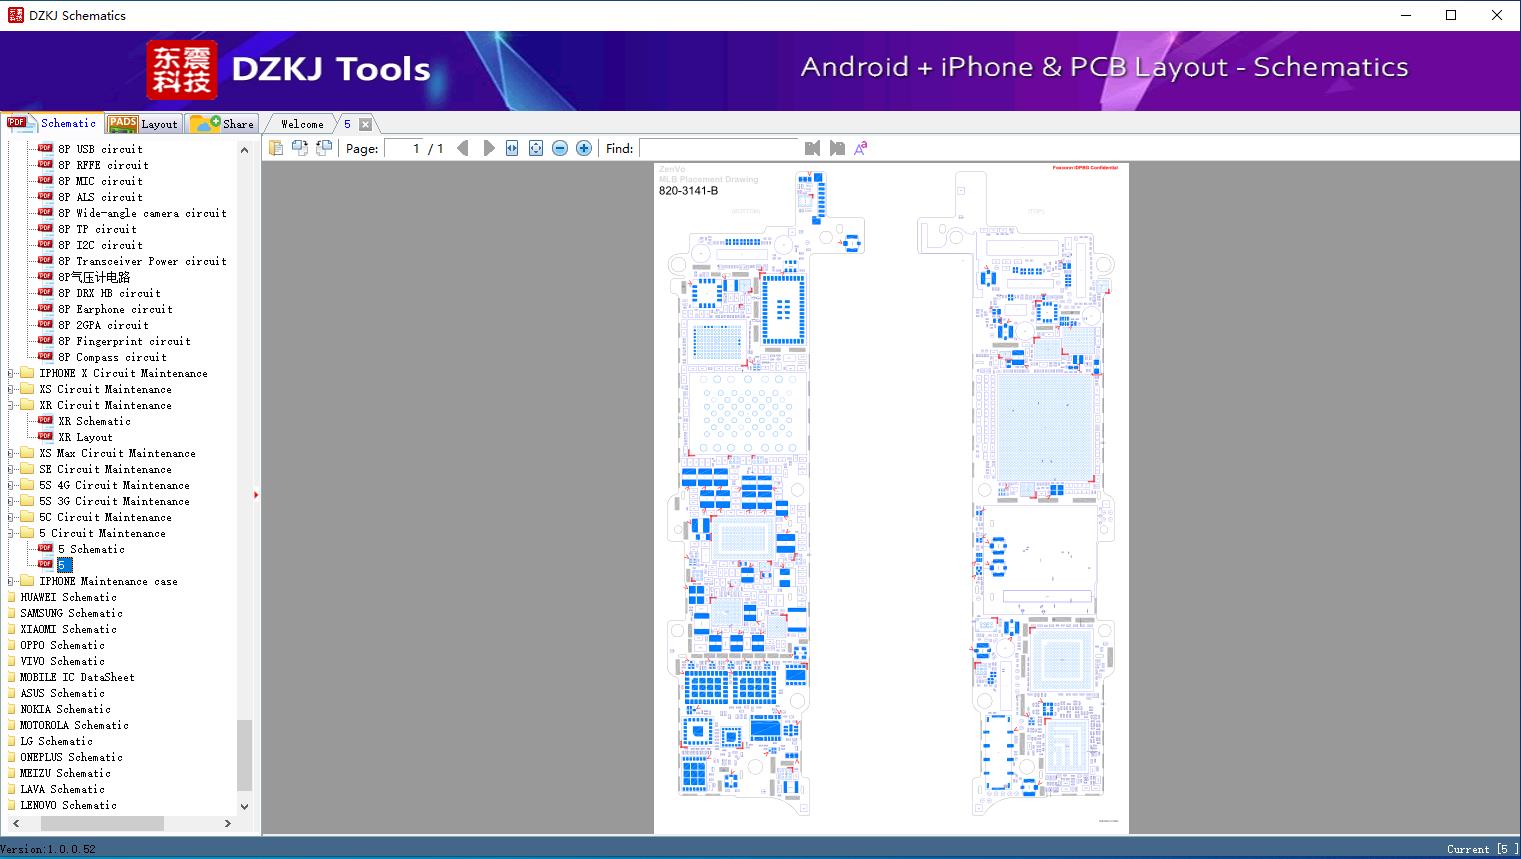Find previous search match

[812, 148]
